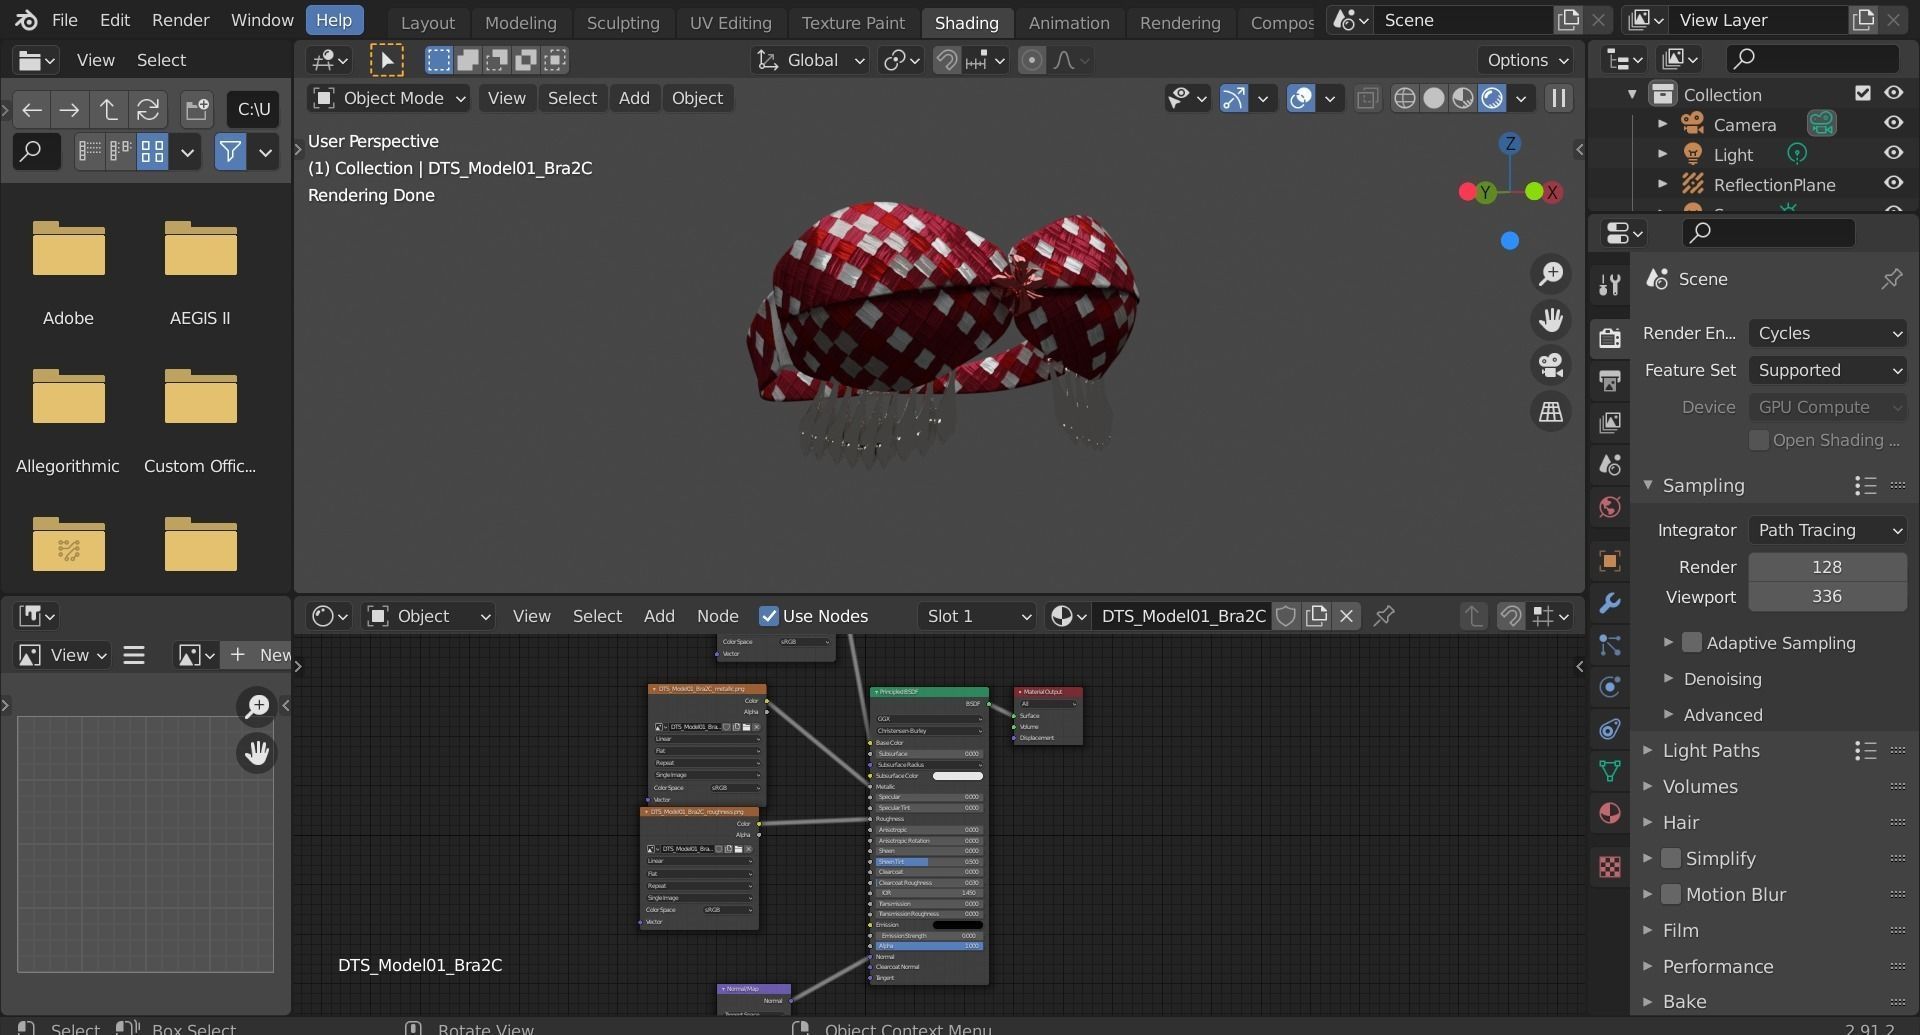This screenshot has width=1920, height=1035.
Task: Open the File menu
Action: (x=64, y=20)
